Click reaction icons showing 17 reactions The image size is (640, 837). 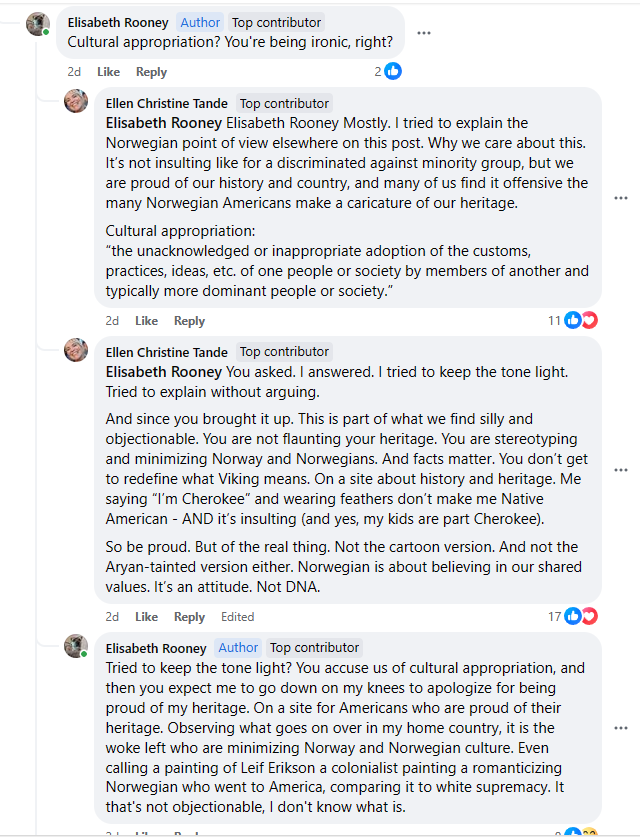click(x=580, y=616)
